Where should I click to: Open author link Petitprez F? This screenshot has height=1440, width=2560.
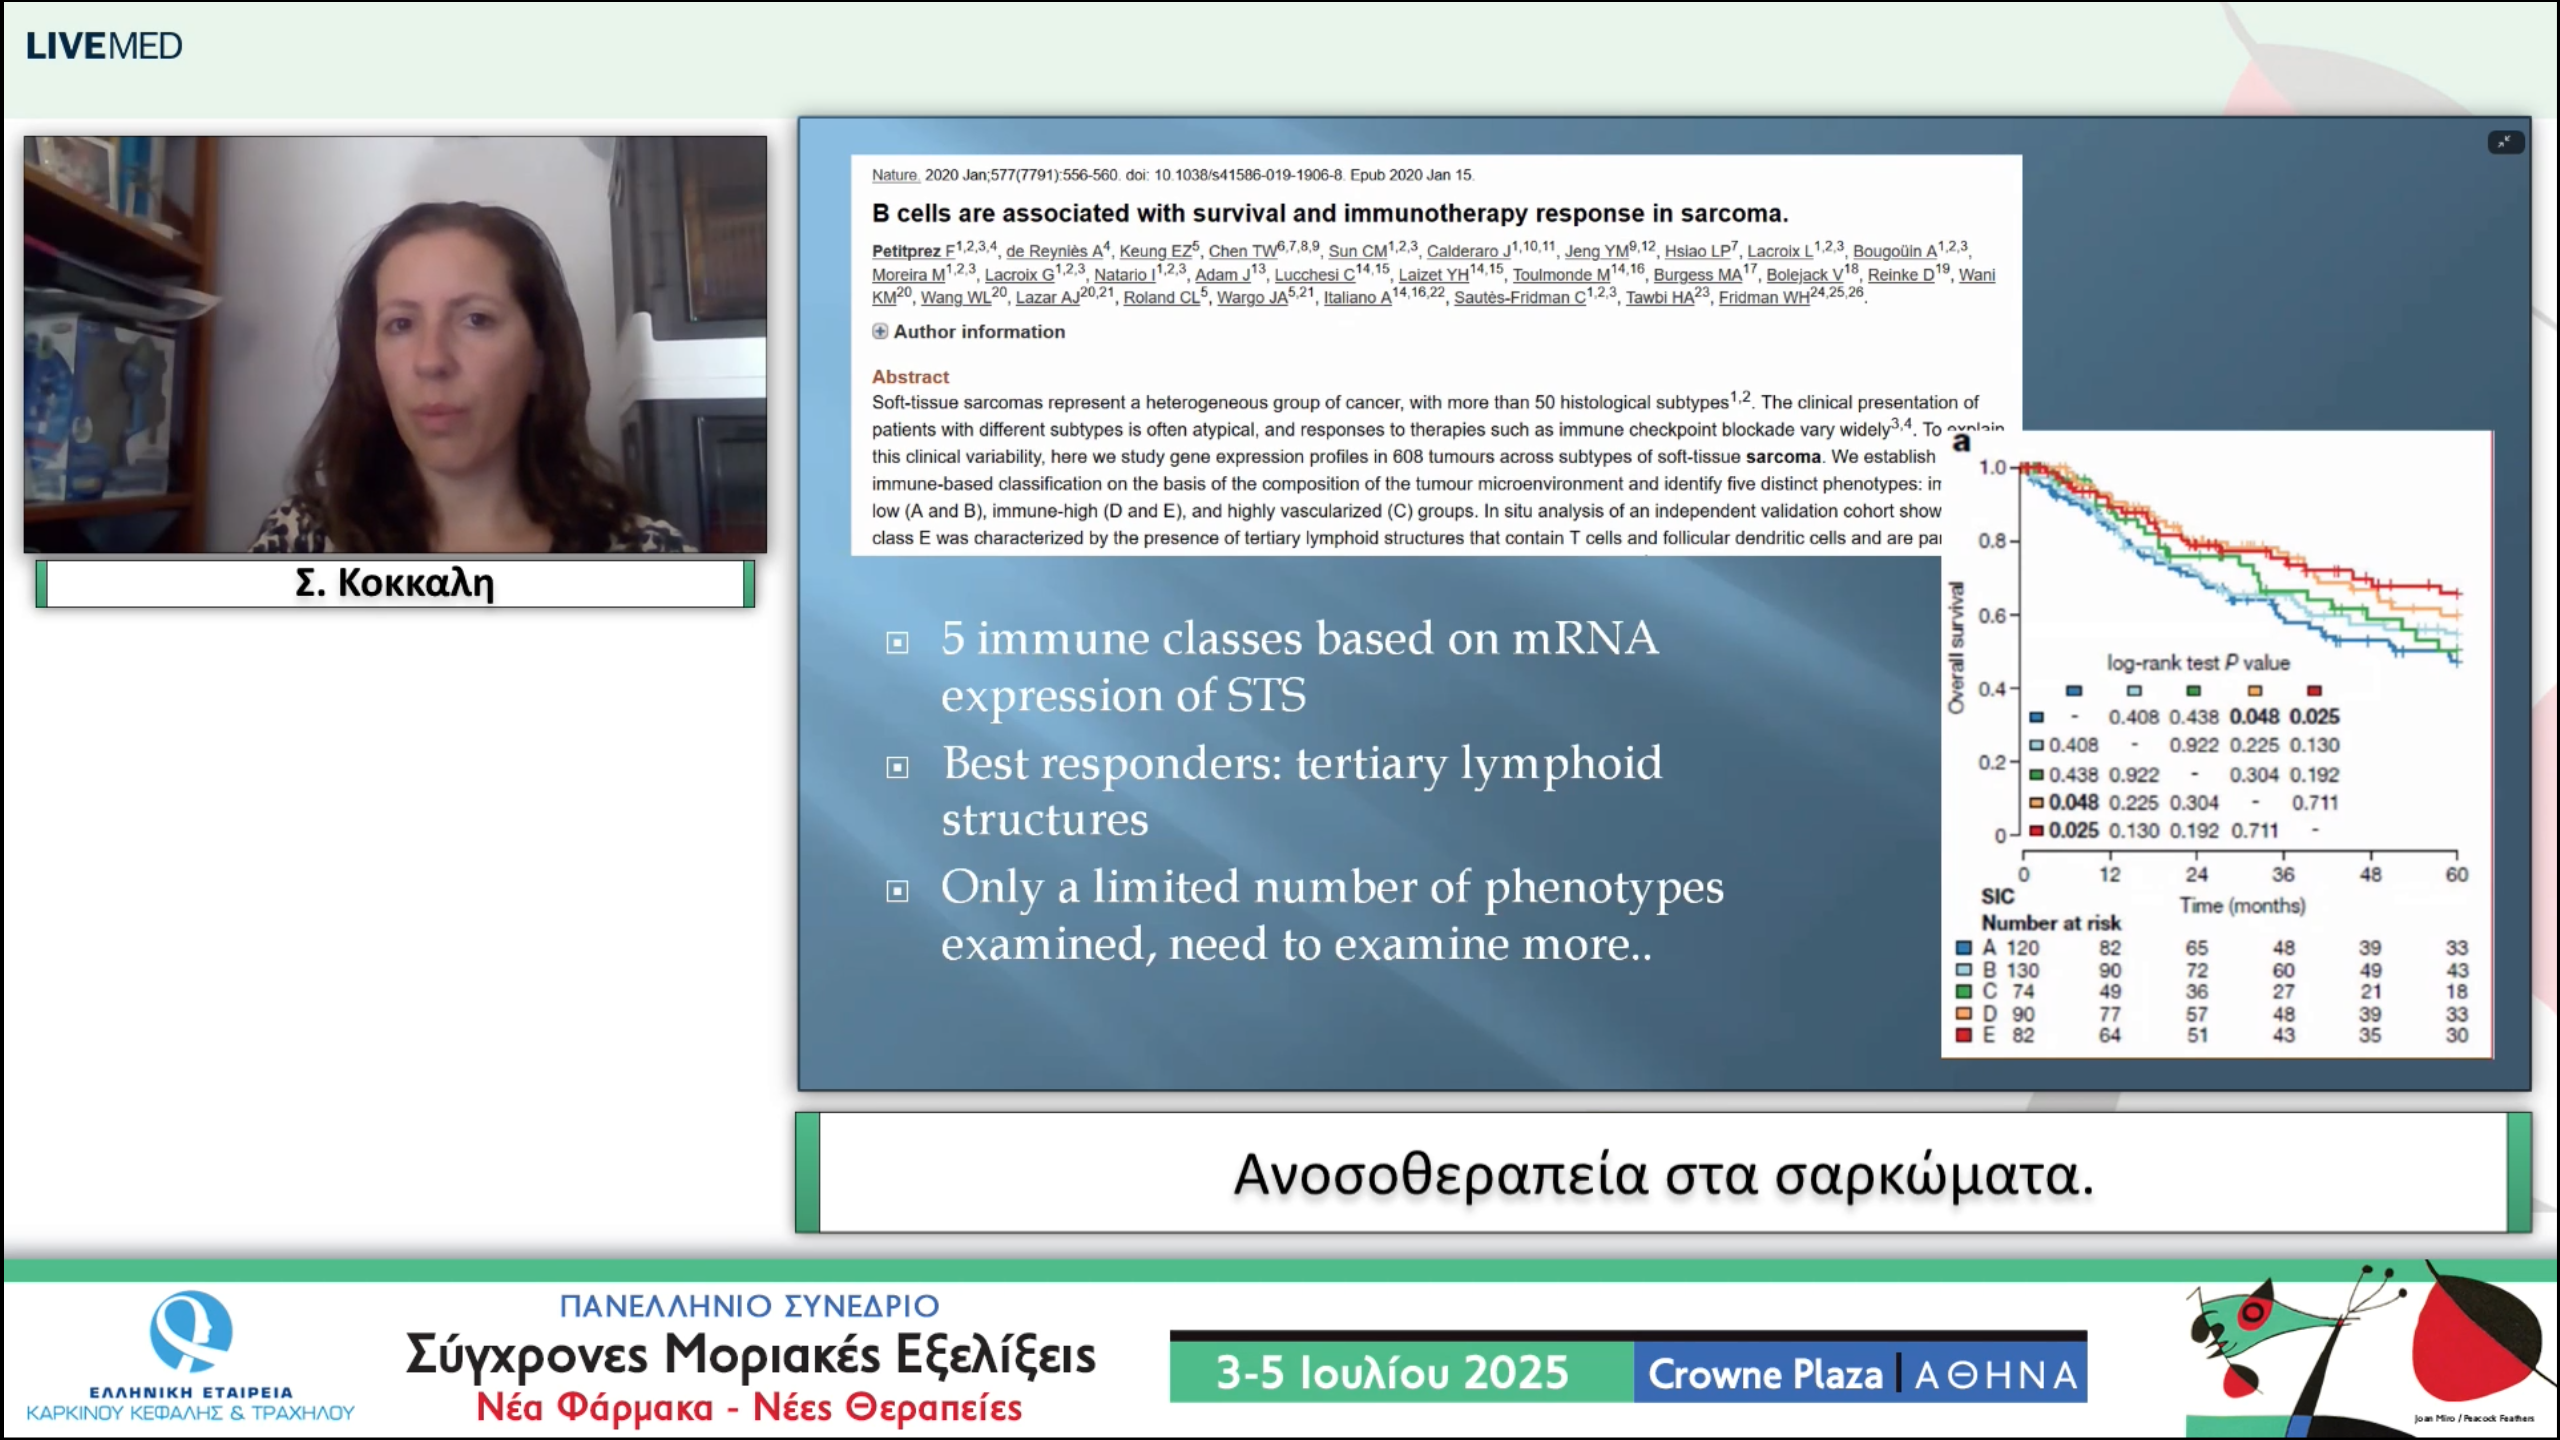(x=912, y=251)
